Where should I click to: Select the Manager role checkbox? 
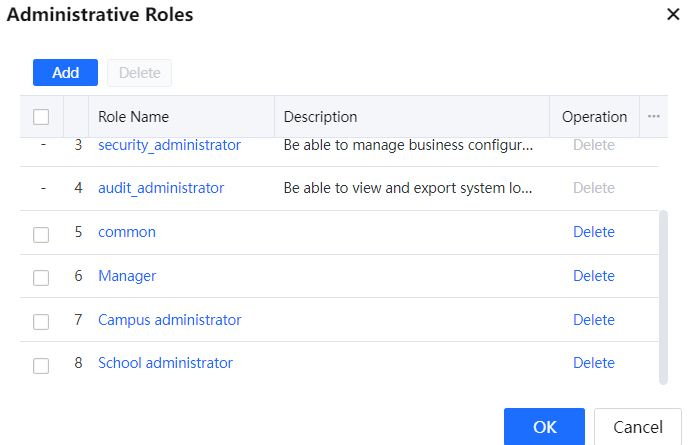tap(41, 278)
